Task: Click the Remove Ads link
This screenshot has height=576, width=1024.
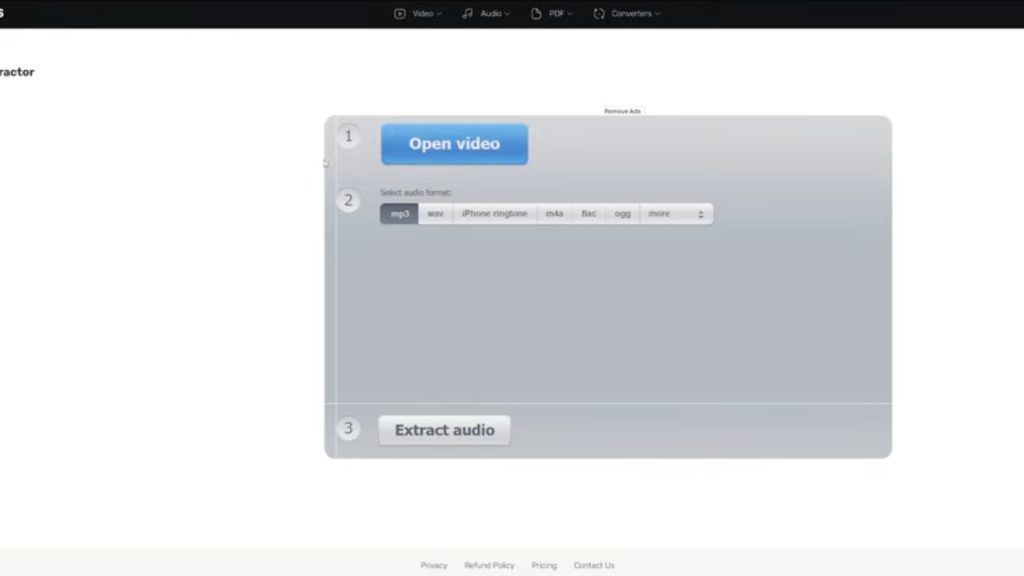Action: point(622,112)
